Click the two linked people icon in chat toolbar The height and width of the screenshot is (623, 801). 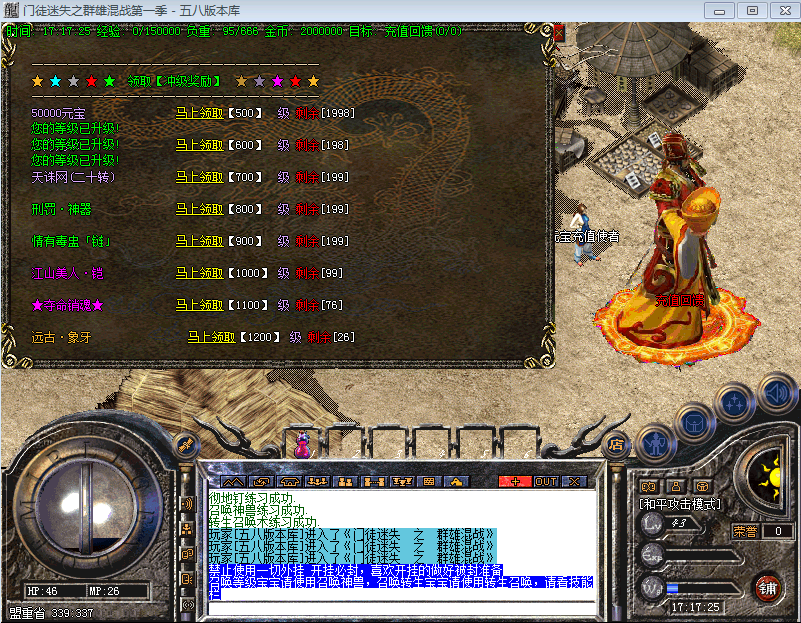click(373, 482)
